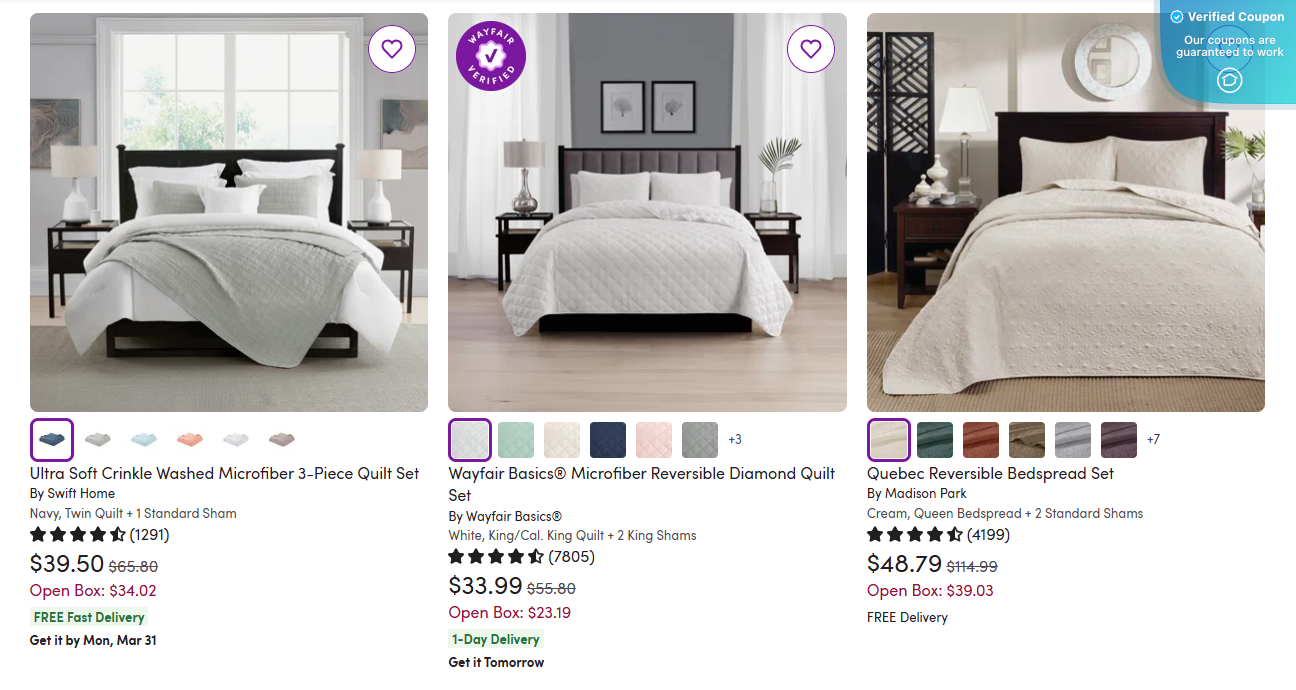This screenshot has width=1296, height=690.
Task: Click the 1-Day Delivery badge
Action: [x=495, y=639]
